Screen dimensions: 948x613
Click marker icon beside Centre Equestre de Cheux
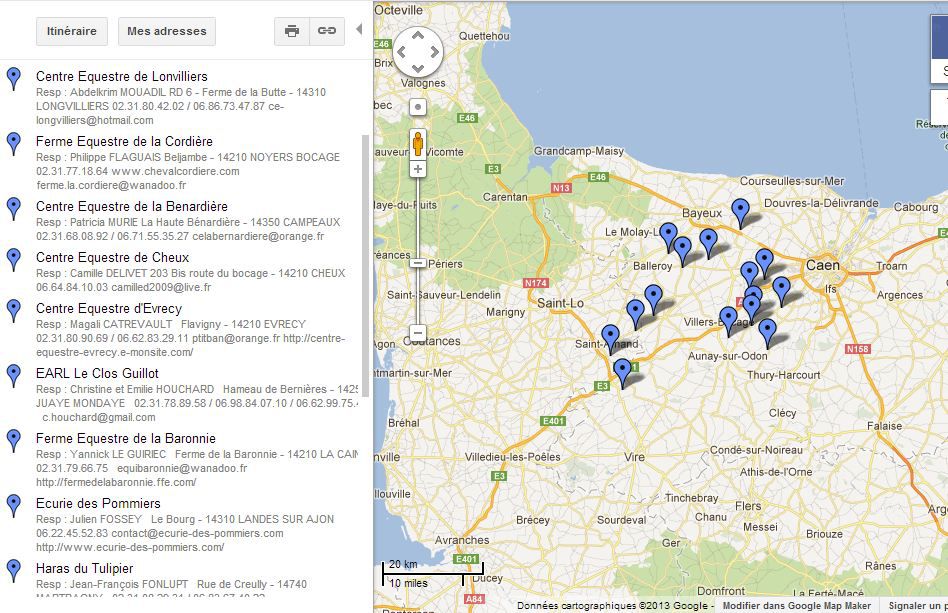[13, 258]
